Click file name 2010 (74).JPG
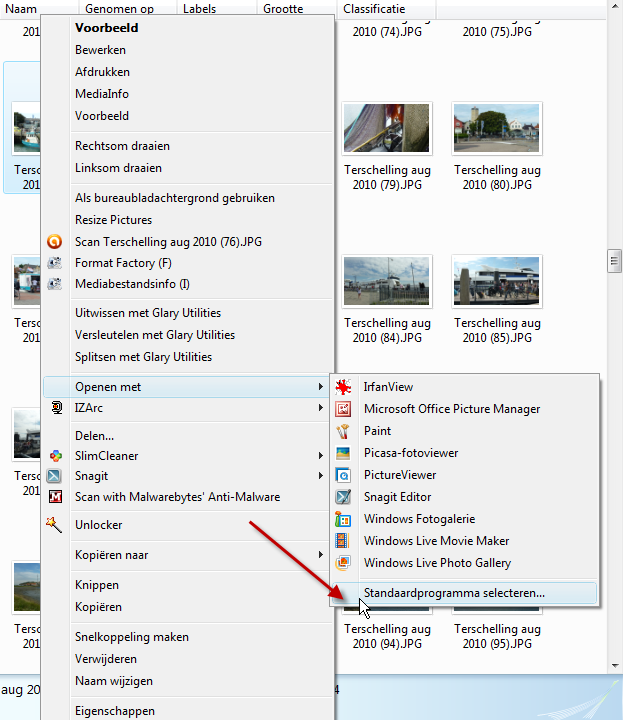623x720 pixels. coord(387,32)
